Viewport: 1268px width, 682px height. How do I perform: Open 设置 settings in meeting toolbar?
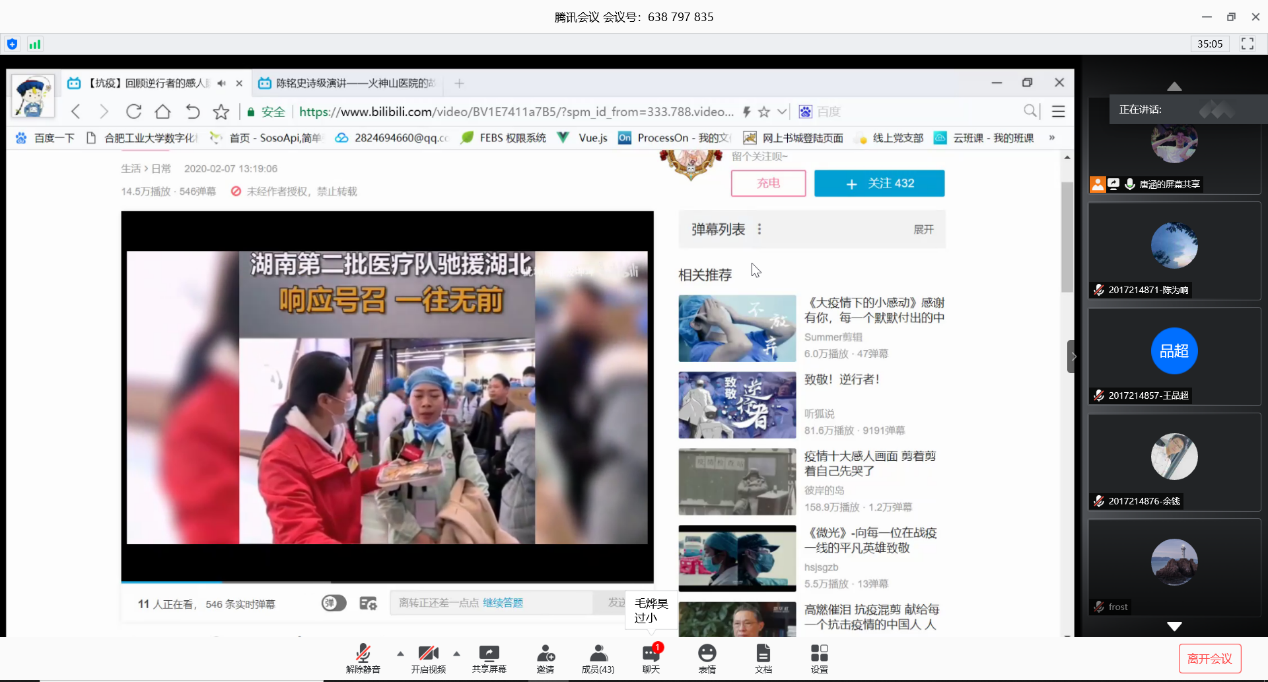click(x=819, y=658)
